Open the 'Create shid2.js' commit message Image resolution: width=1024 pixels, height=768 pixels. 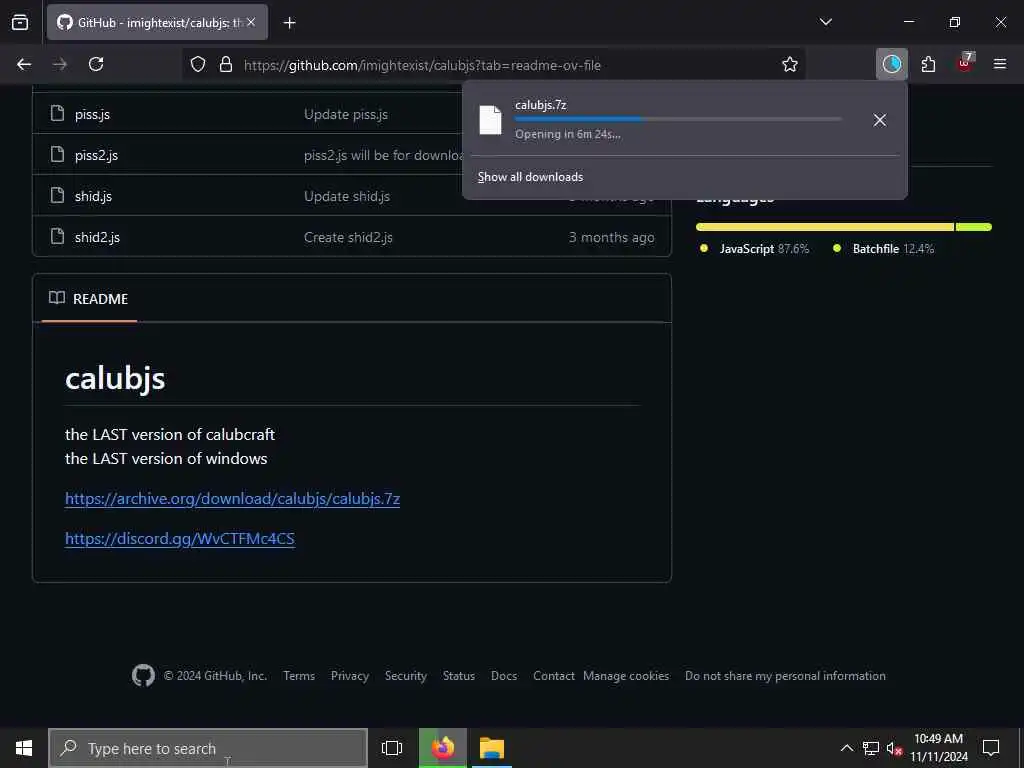pyautogui.click(x=348, y=237)
